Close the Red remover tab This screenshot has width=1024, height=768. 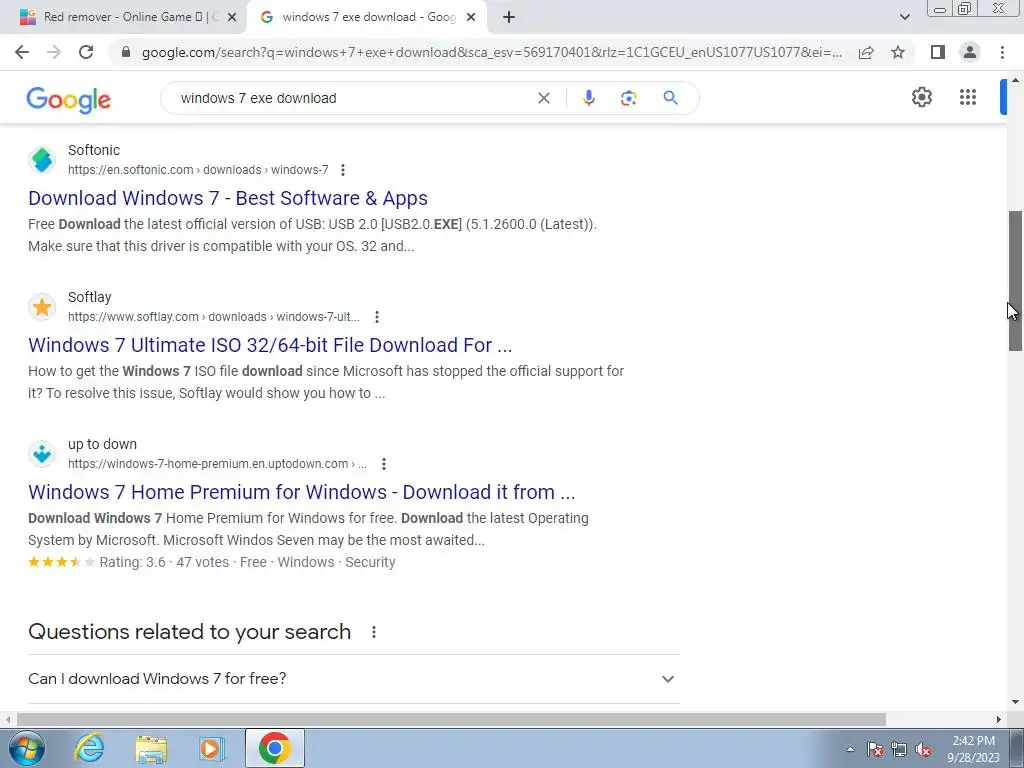pos(232,17)
